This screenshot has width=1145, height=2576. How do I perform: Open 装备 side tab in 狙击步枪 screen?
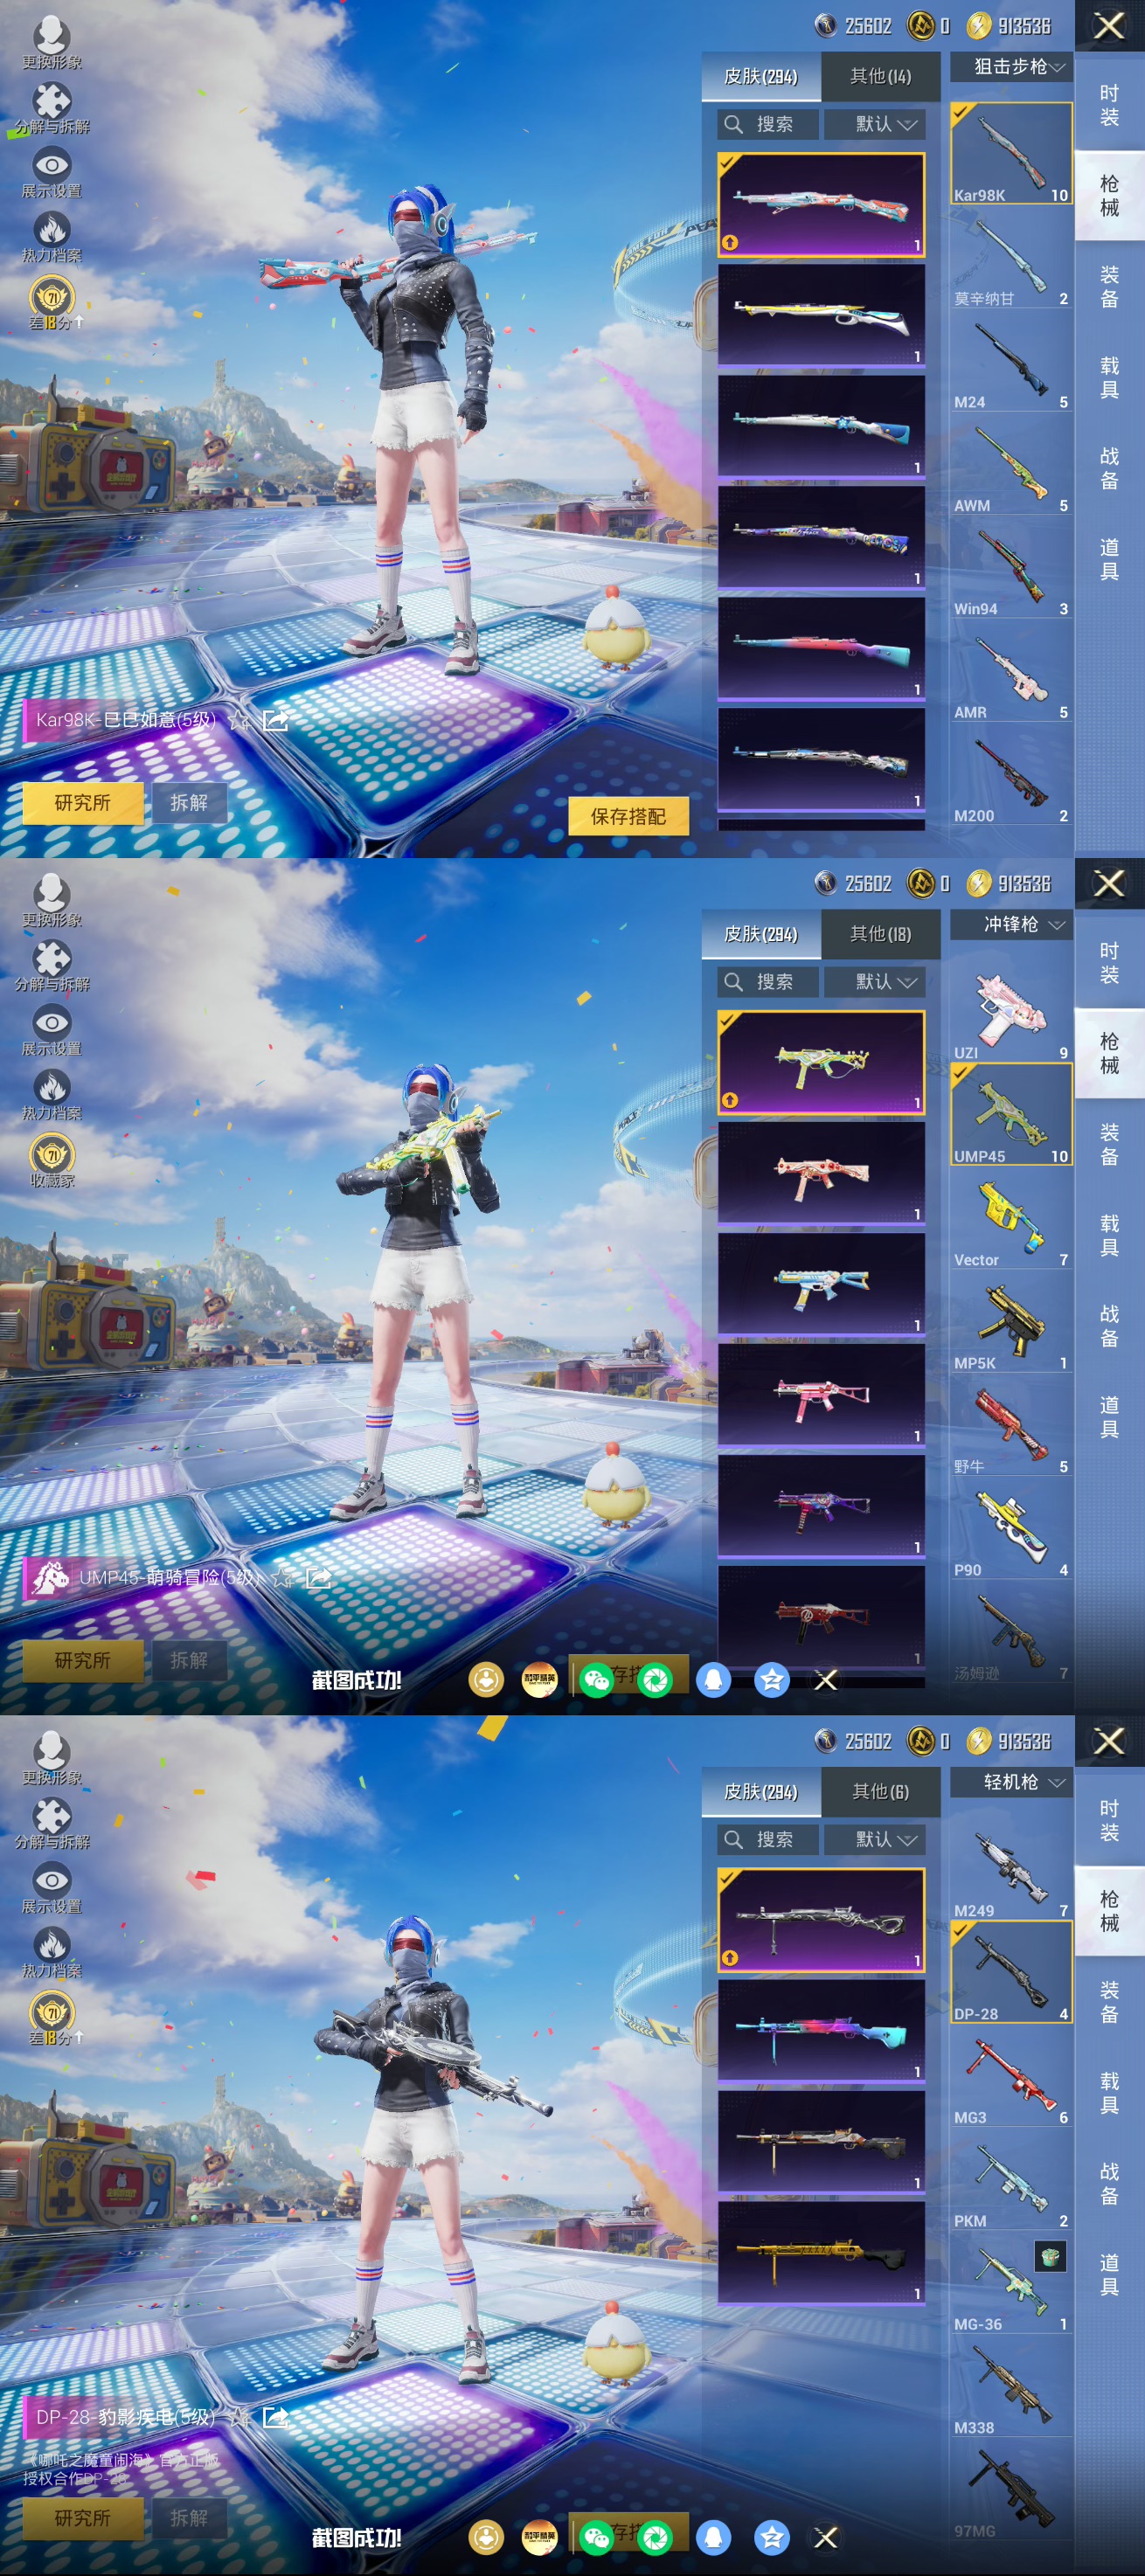(x=1109, y=287)
